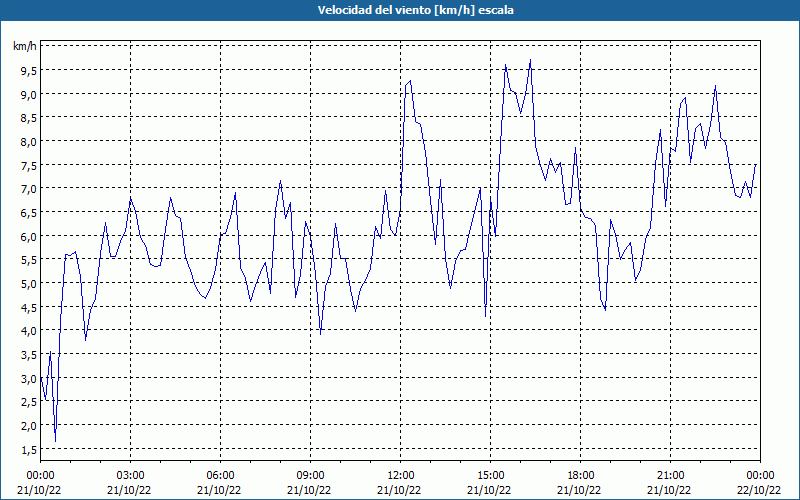Click the "22/10/22" date label
800x500 pixels.
click(759, 490)
